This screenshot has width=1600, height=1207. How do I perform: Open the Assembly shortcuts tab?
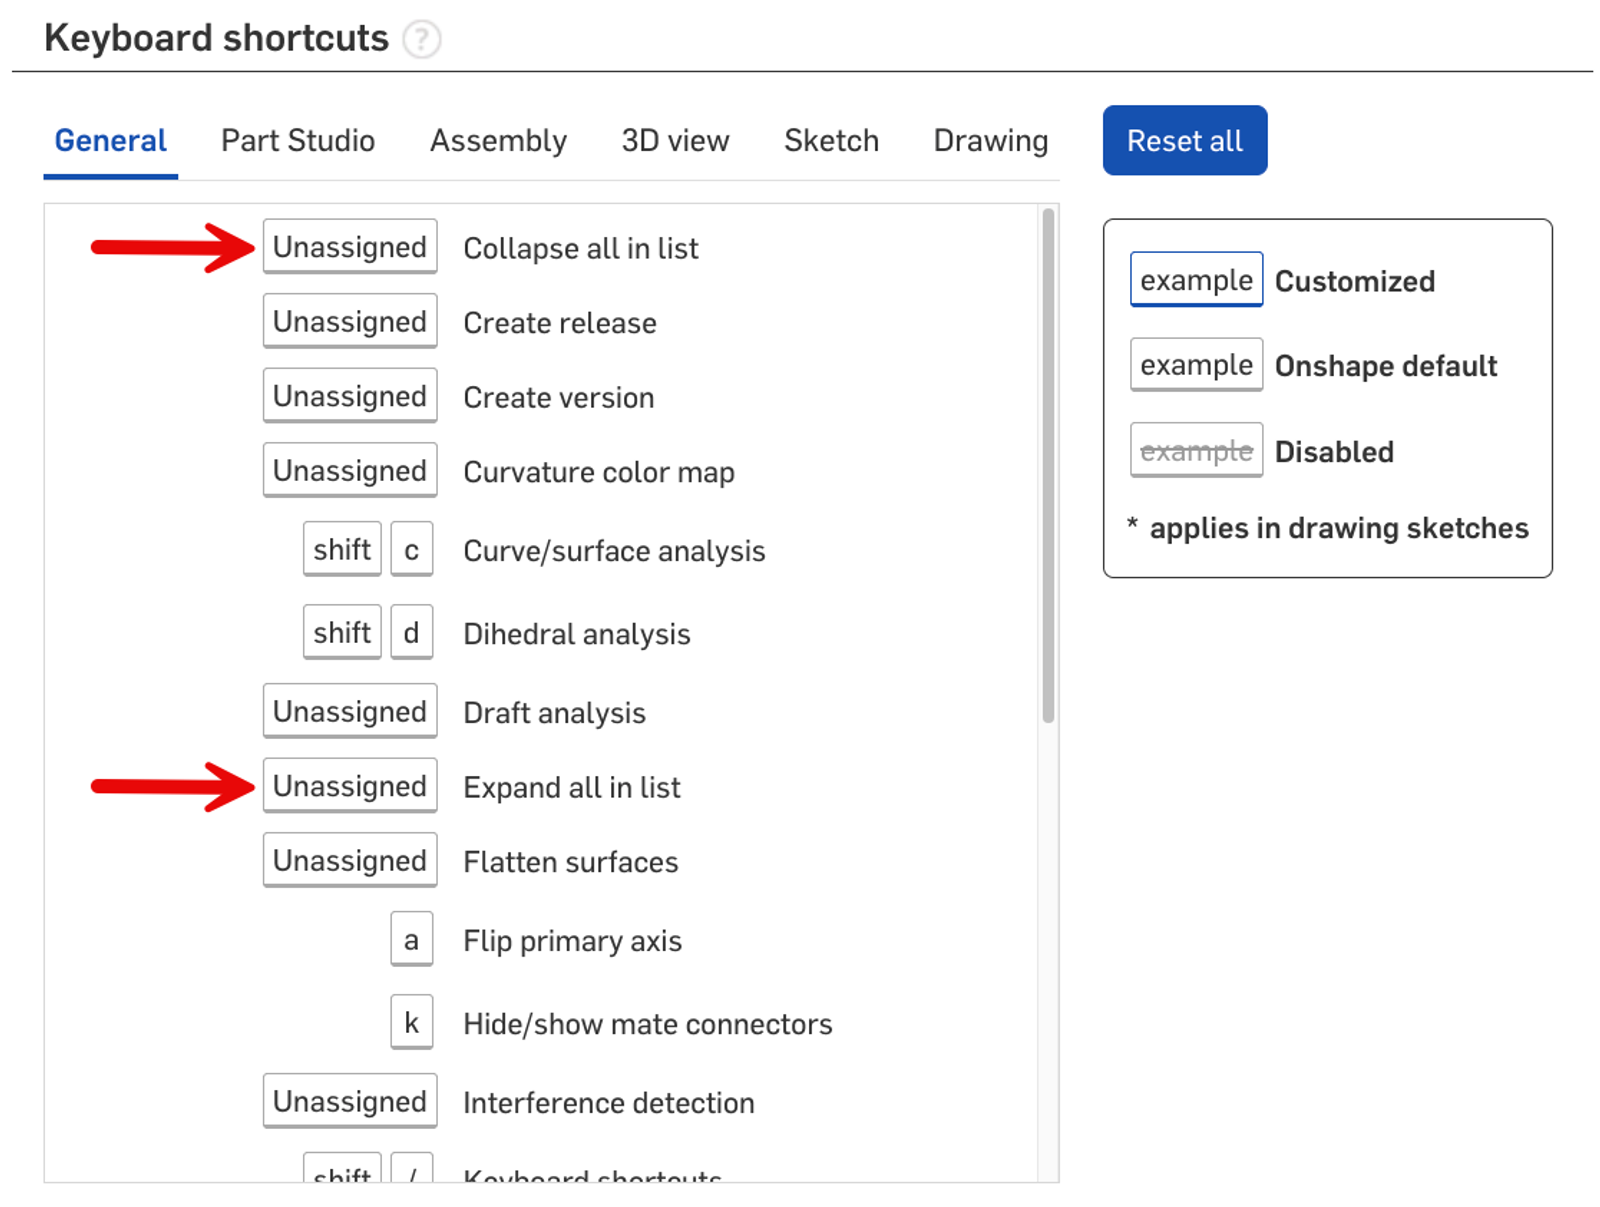point(498,141)
